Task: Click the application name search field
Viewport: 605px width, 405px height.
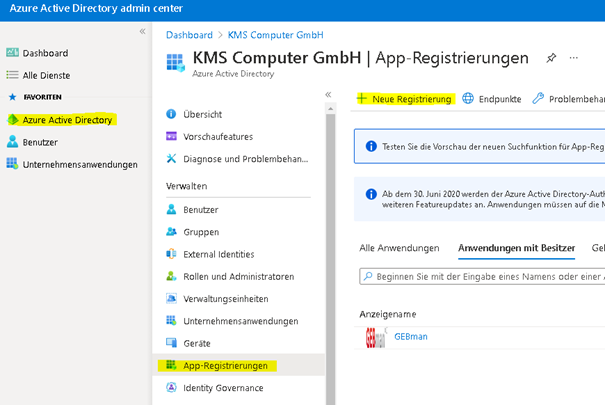Action: (x=485, y=276)
